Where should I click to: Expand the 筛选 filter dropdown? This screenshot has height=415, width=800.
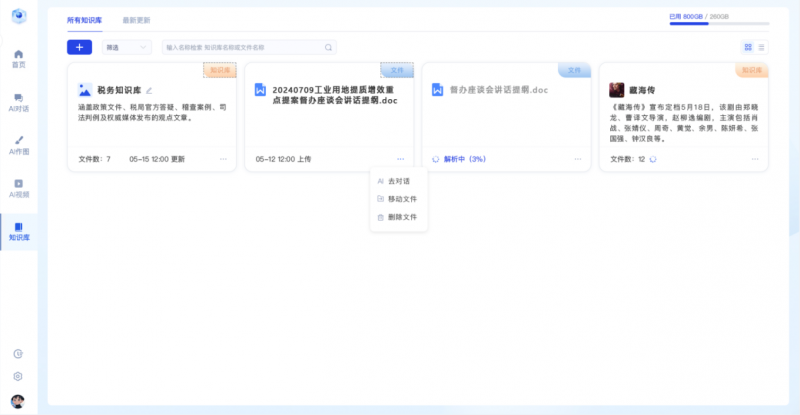click(x=126, y=47)
